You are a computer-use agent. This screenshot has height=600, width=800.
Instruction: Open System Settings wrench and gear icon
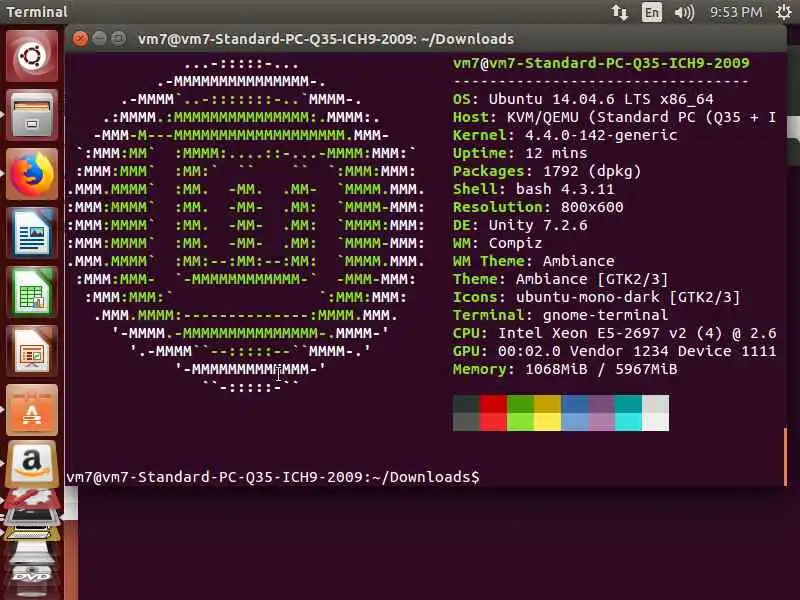coord(32,500)
